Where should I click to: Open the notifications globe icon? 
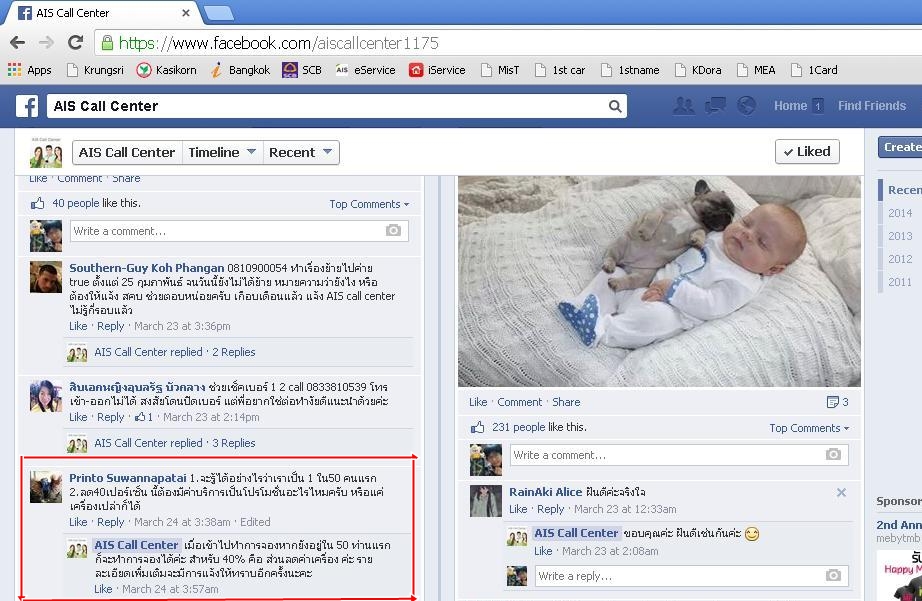point(746,106)
